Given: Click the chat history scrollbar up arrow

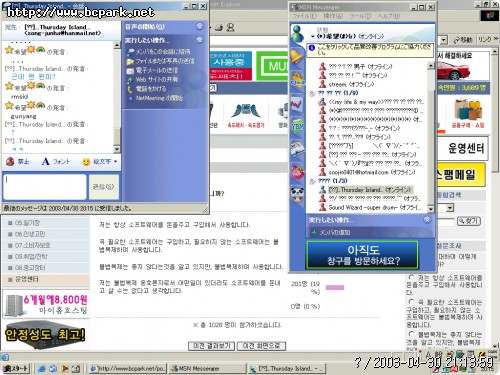Looking at the screenshot, I should (x=117, y=45).
